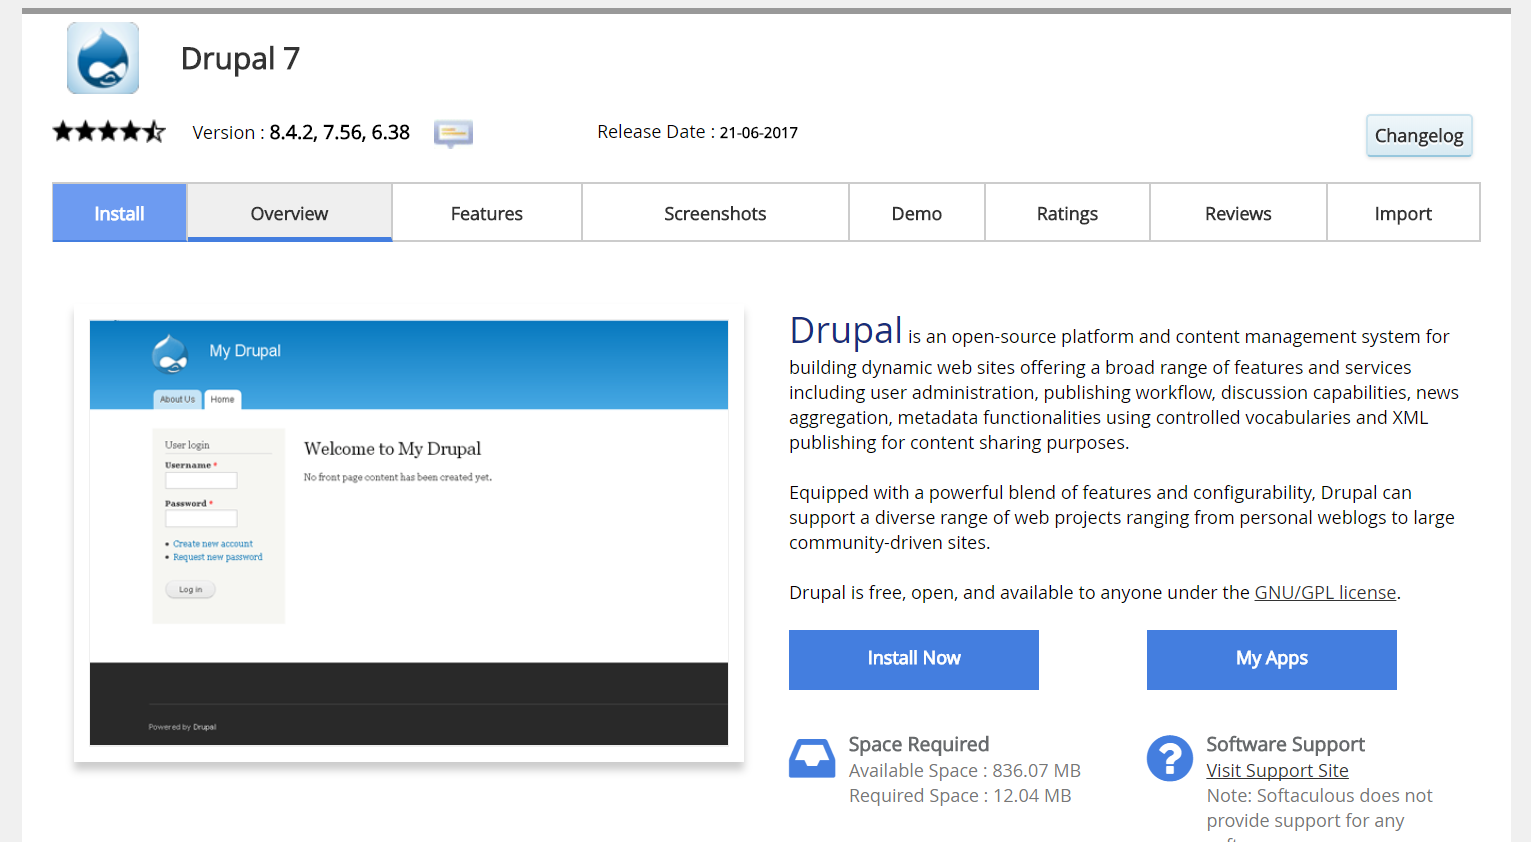
Task: Click the Changelog button
Action: 1418,135
